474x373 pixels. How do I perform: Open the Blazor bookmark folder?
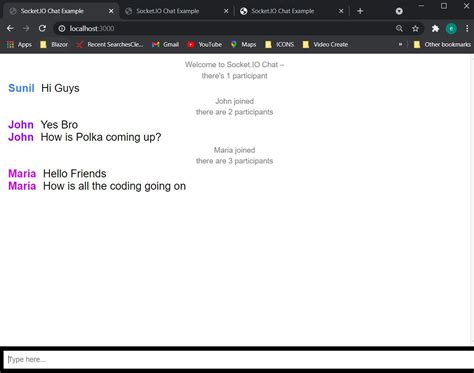(54, 44)
